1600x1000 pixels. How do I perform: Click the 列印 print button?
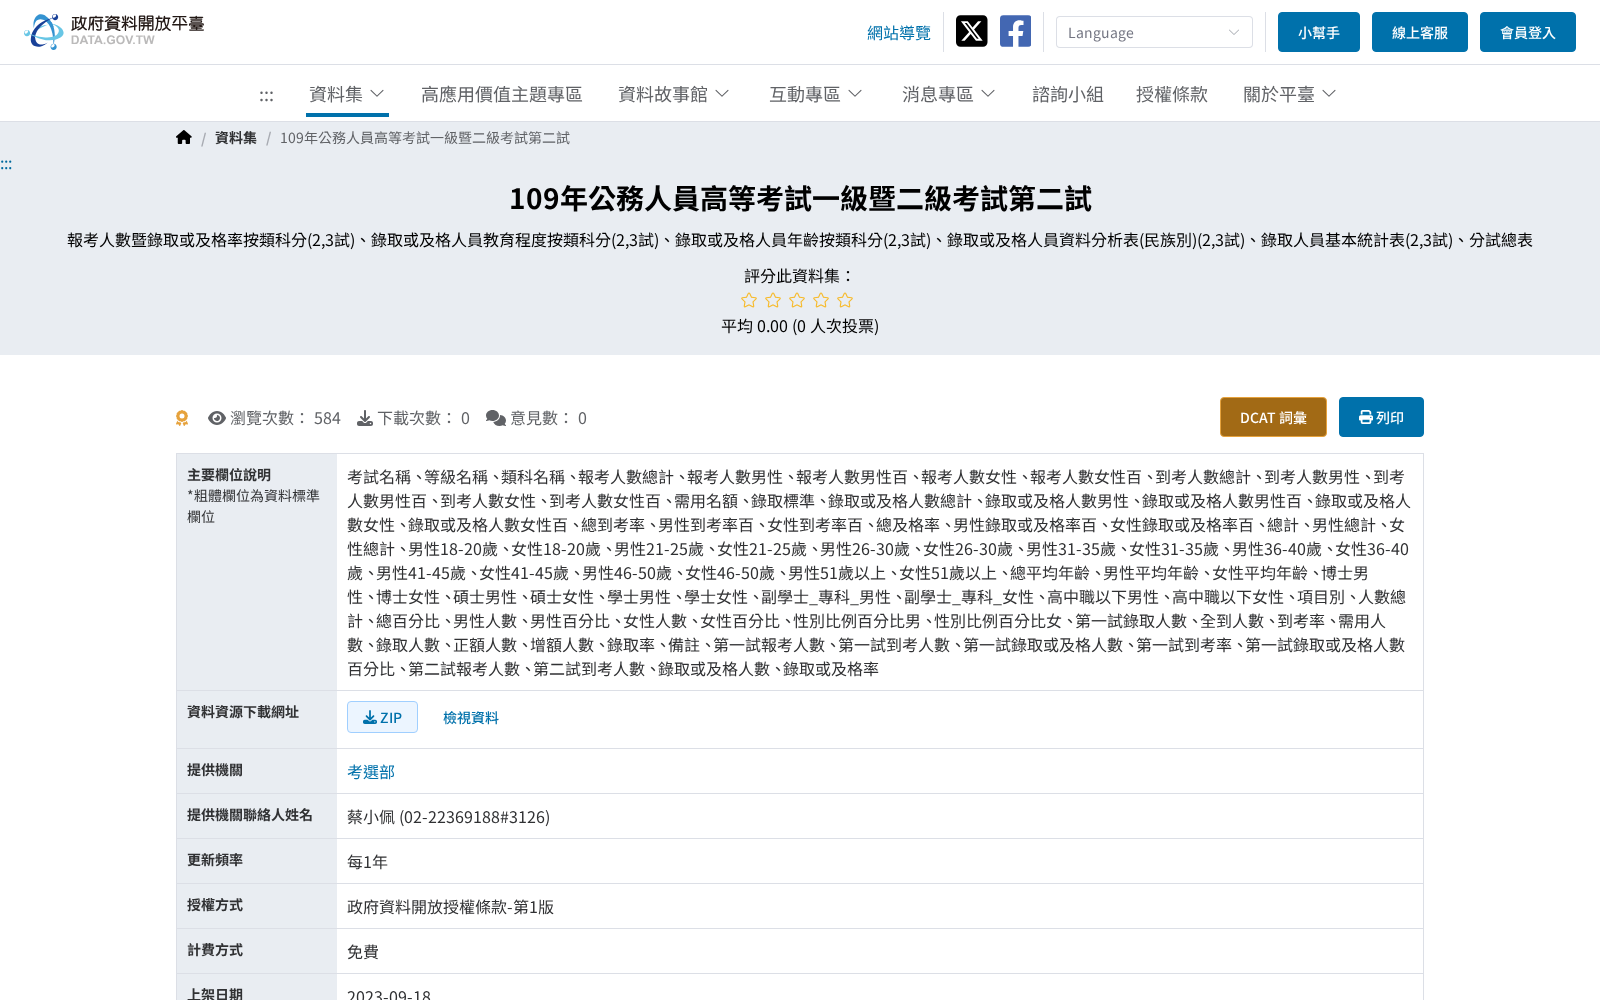tap(1381, 417)
